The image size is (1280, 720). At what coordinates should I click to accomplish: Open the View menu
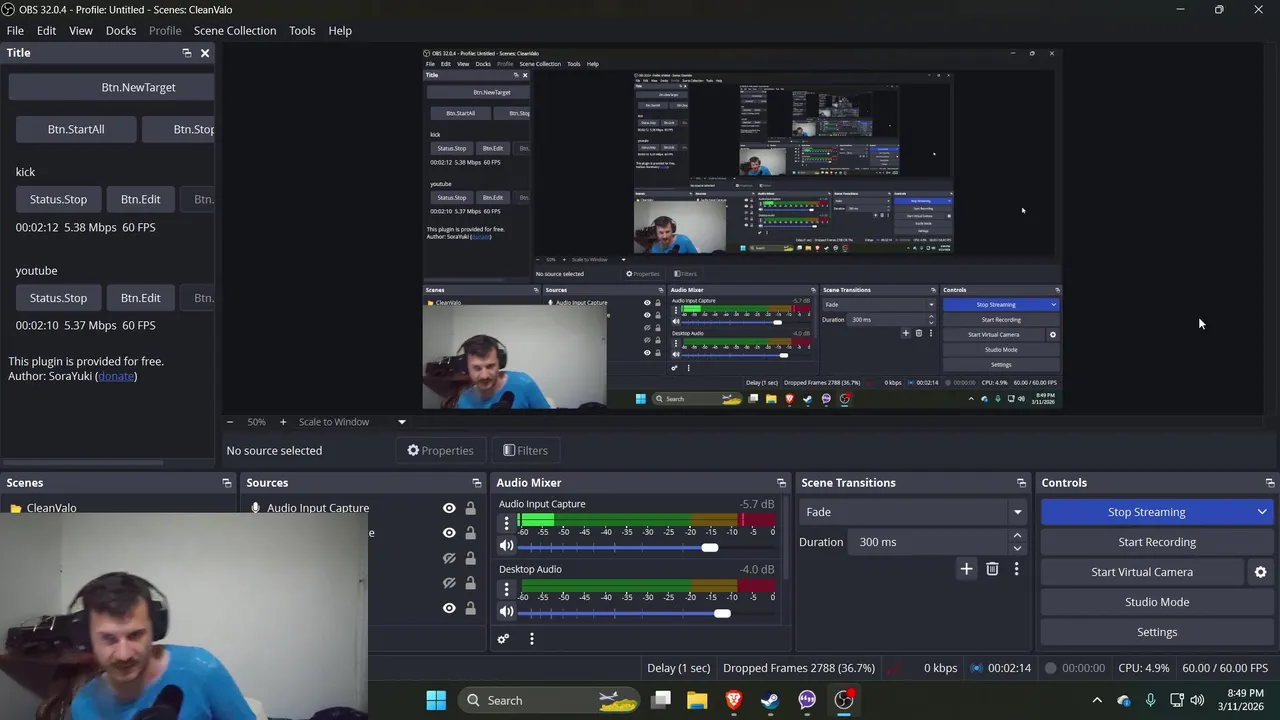pos(81,31)
